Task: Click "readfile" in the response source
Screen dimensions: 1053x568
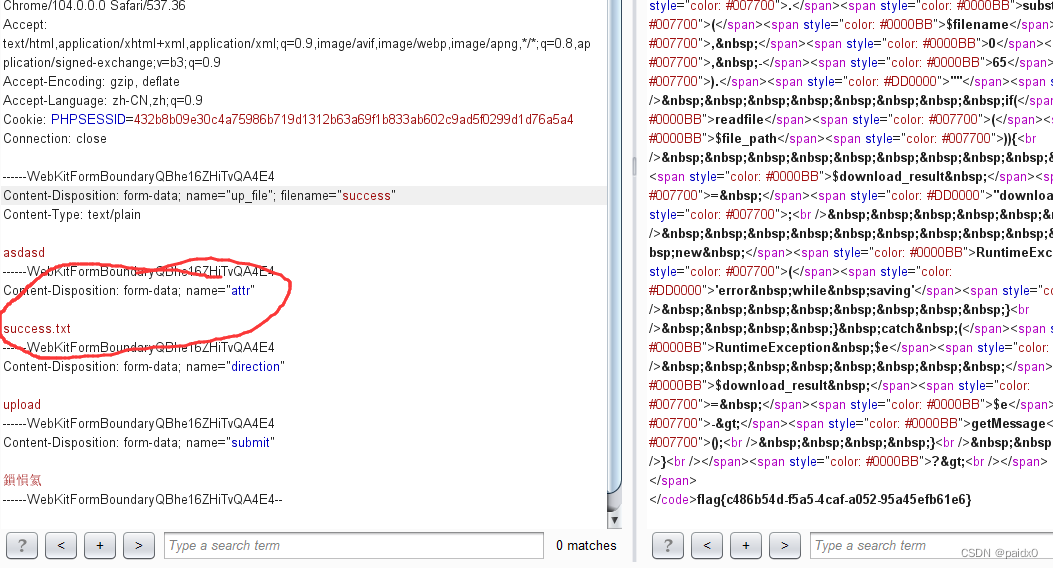Action: (739, 120)
